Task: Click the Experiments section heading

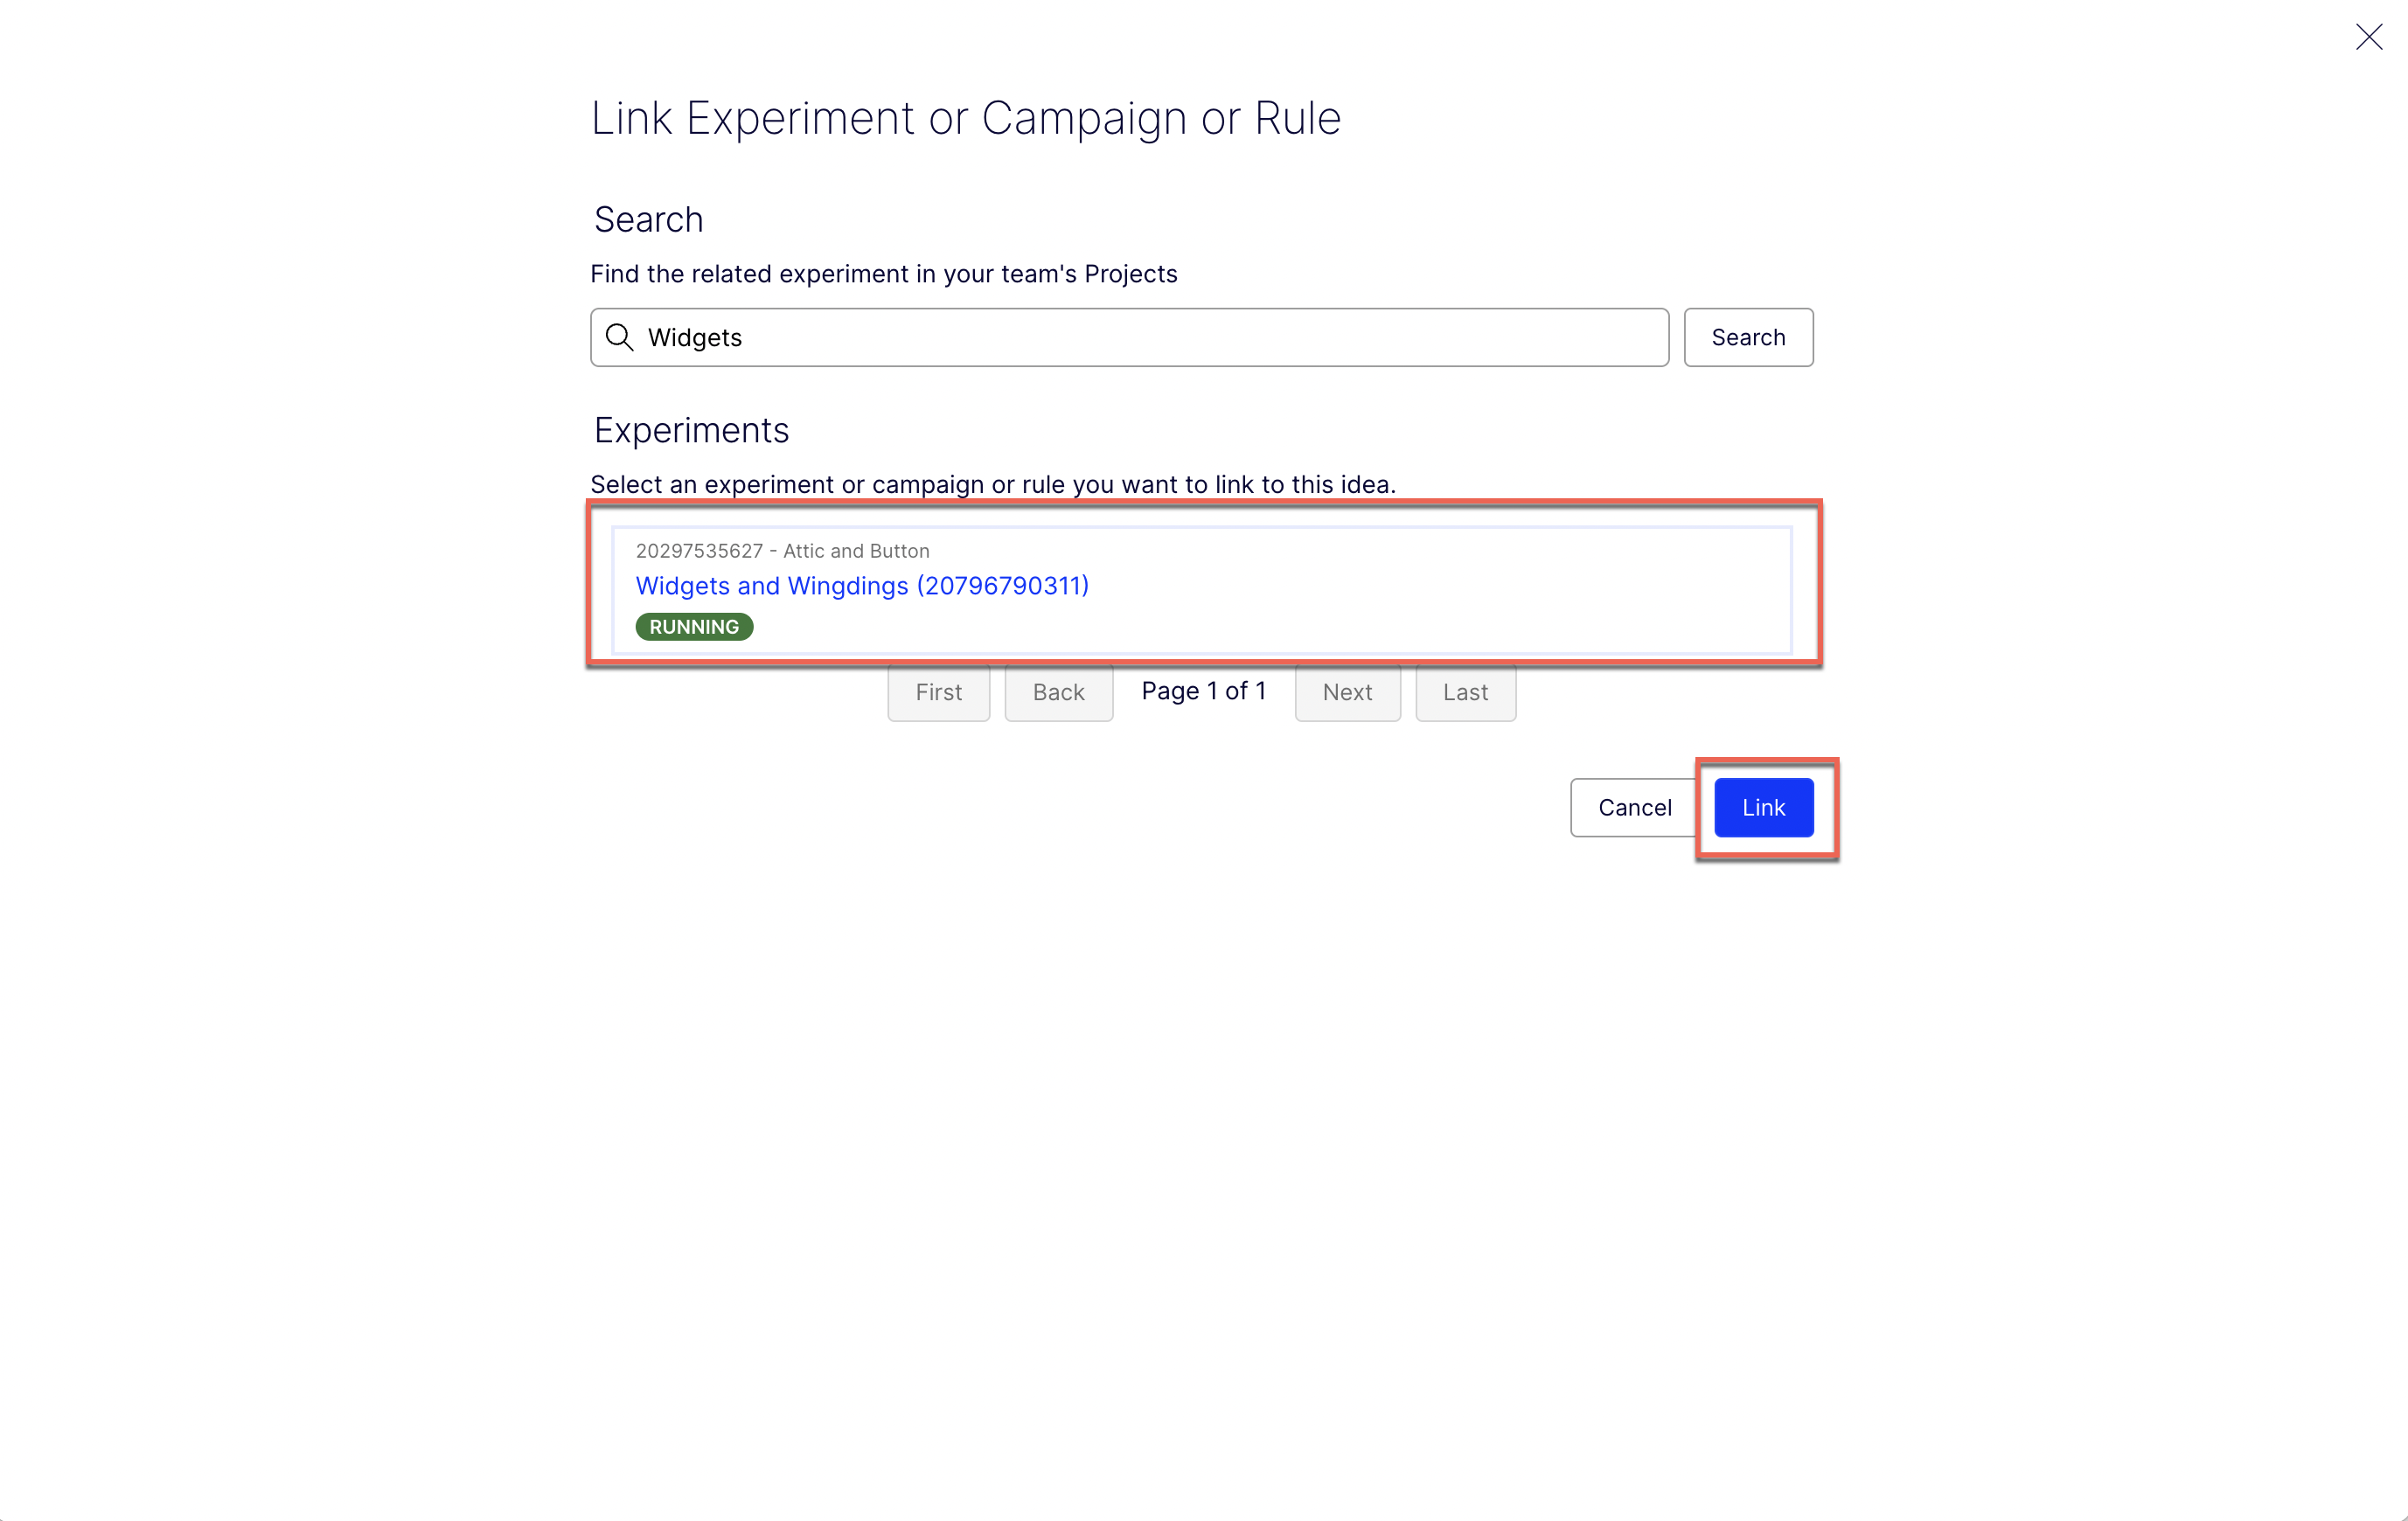Action: pos(691,430)
